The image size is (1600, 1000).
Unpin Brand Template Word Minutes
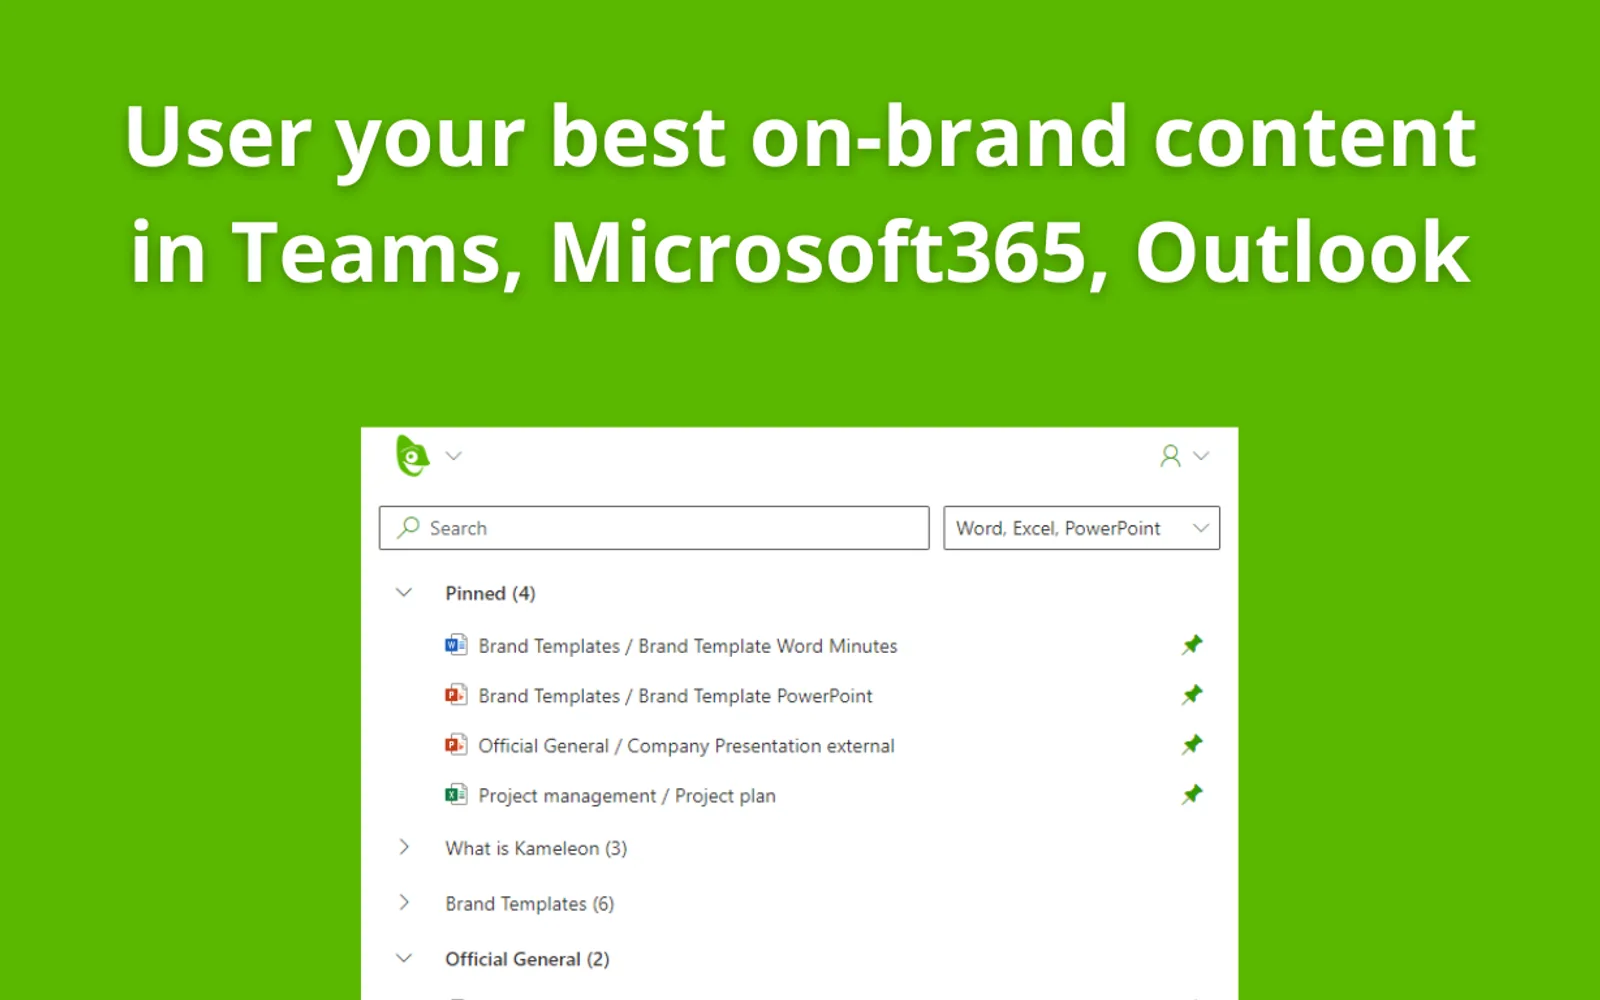1192,645
